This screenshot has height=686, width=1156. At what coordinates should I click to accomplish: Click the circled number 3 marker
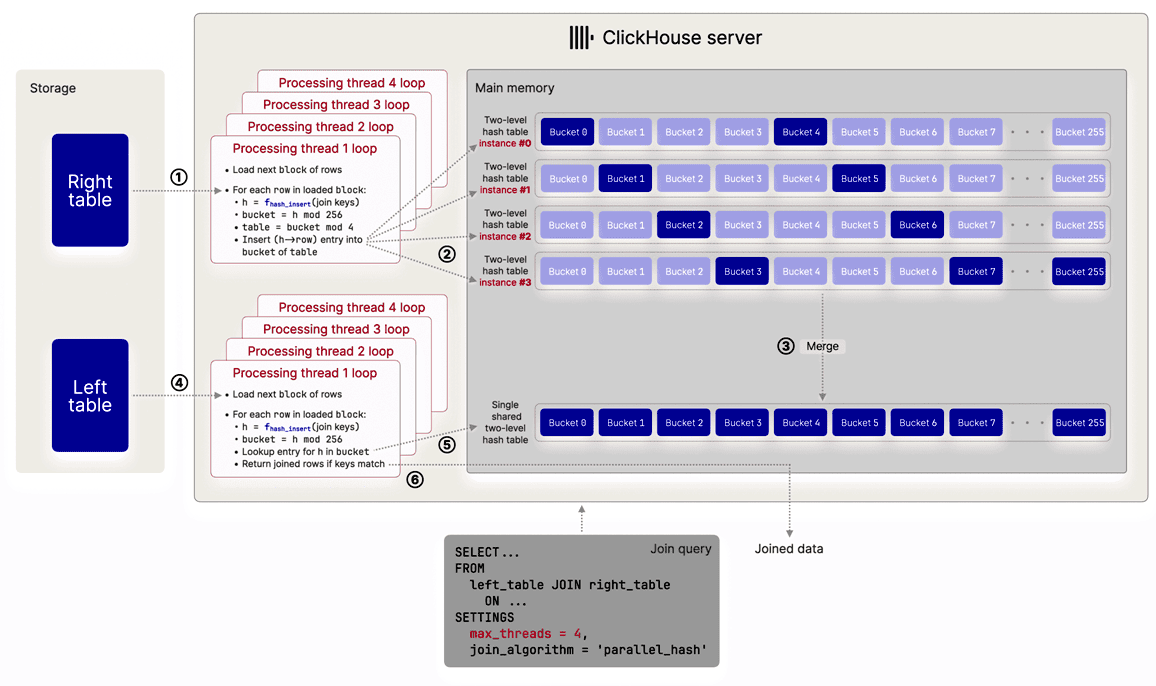[786, 346]
